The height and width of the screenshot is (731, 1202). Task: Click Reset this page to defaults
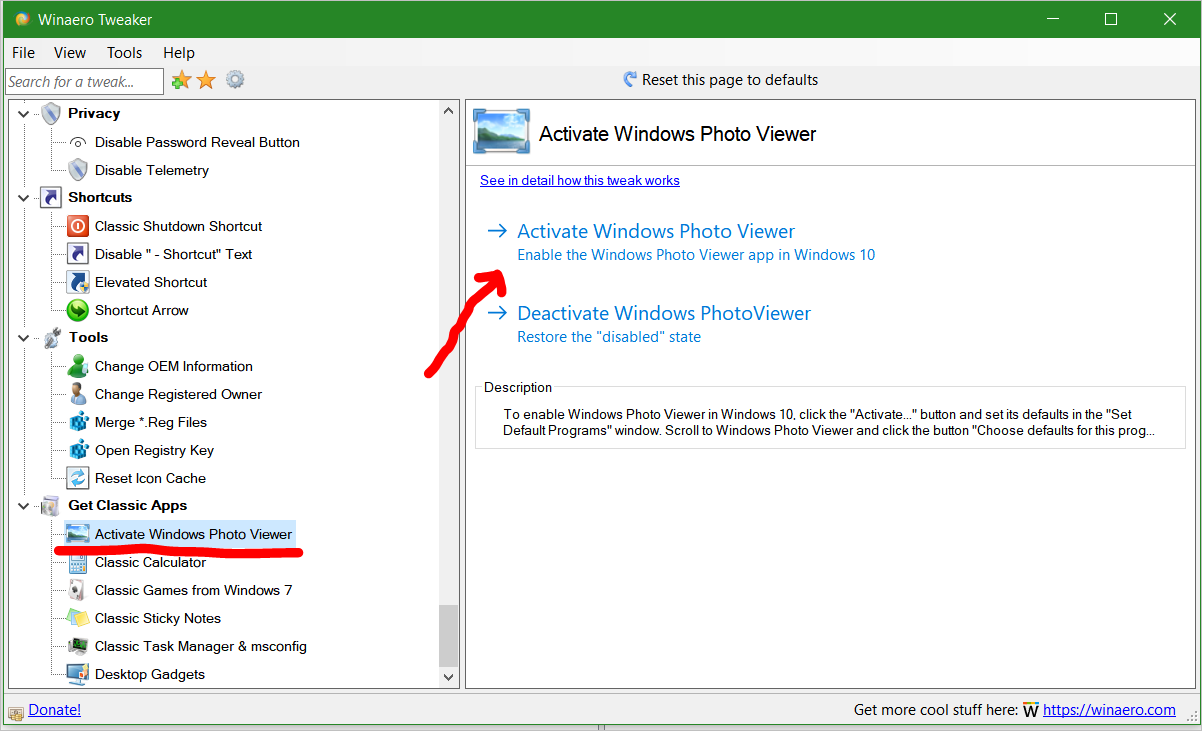coord(720,80)
